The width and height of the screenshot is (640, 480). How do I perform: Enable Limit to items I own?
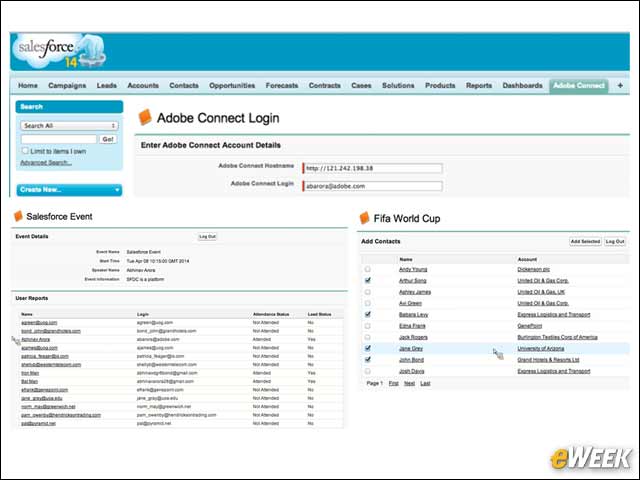click(25, 151)
